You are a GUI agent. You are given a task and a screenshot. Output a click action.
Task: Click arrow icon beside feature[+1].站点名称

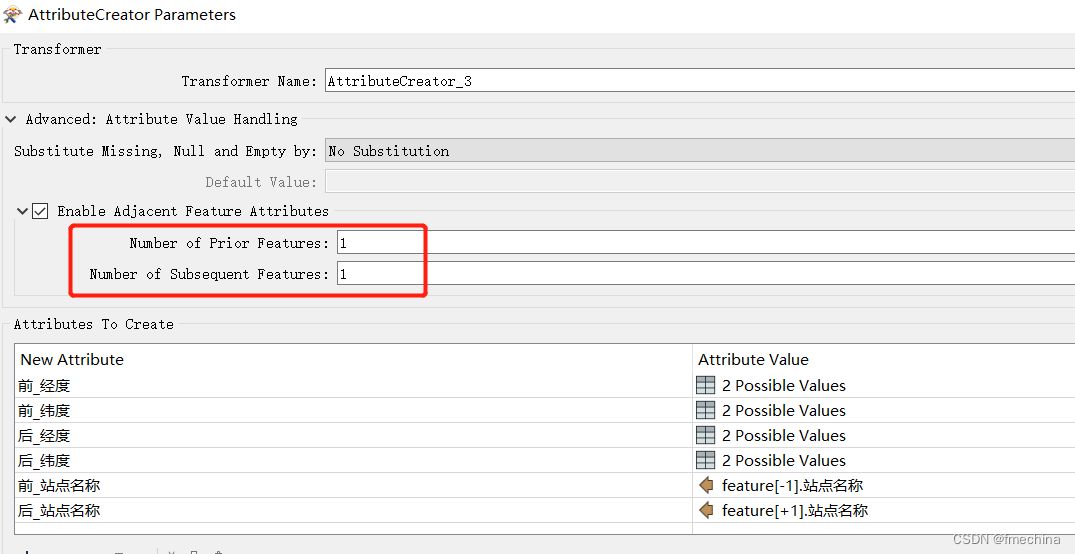tap(706, 510)
